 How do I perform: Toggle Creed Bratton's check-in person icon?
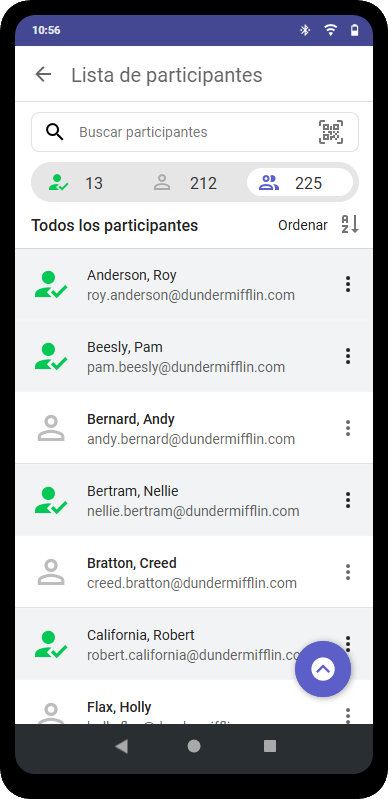(51, 572)
